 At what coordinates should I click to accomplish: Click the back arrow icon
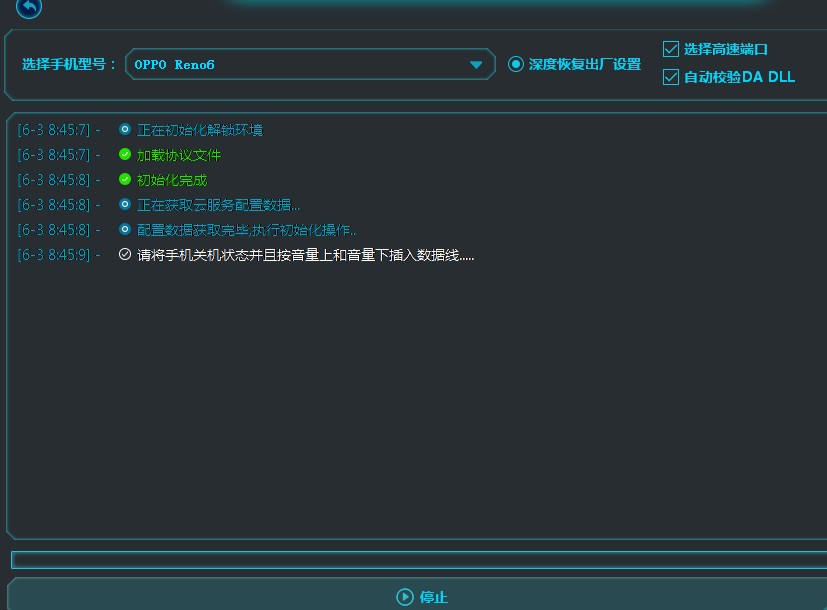pyautogui.click(x=29, y=7)
